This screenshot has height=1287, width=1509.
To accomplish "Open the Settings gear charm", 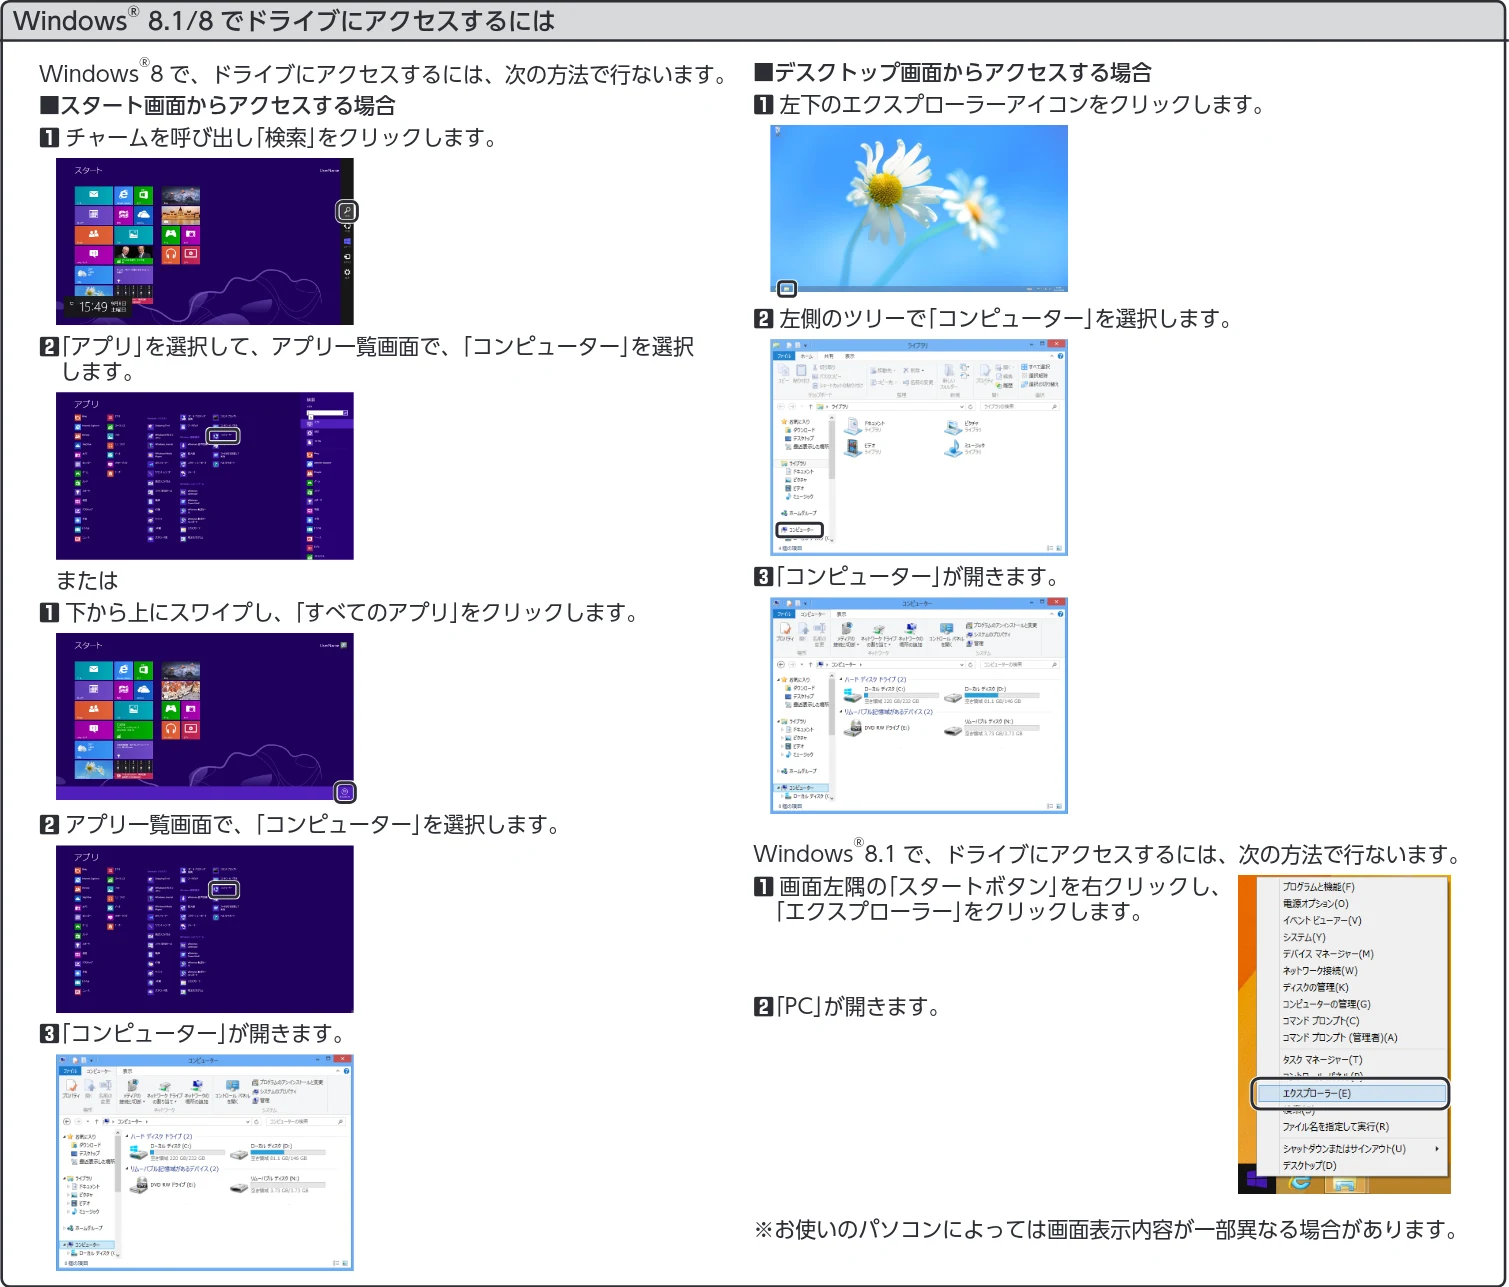I will click(347, 272).
